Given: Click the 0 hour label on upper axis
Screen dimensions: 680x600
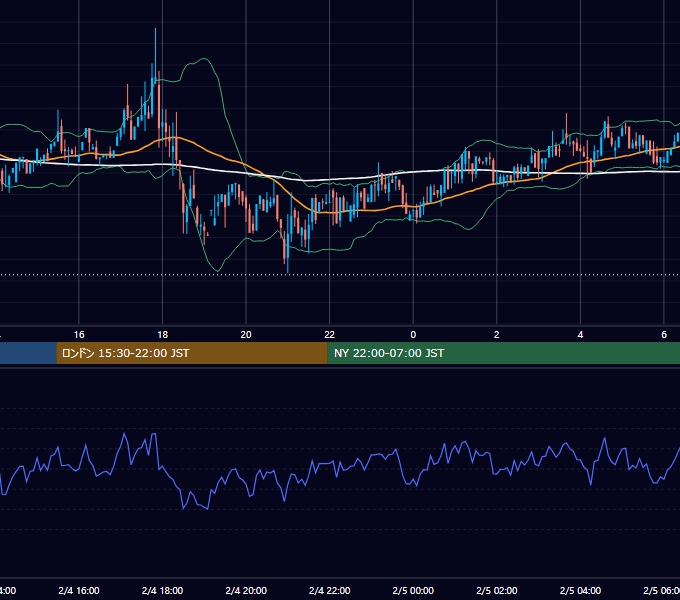Looking at the screenshot, I should point(413,335).
